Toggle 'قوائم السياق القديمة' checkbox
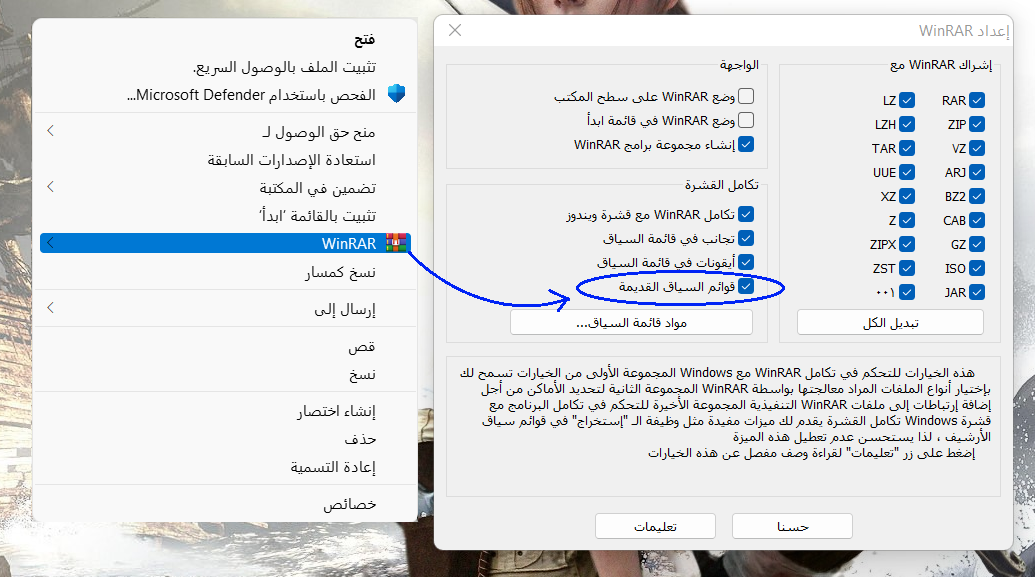This screenshot has height=577, width=1035. [x=746, y=287]
